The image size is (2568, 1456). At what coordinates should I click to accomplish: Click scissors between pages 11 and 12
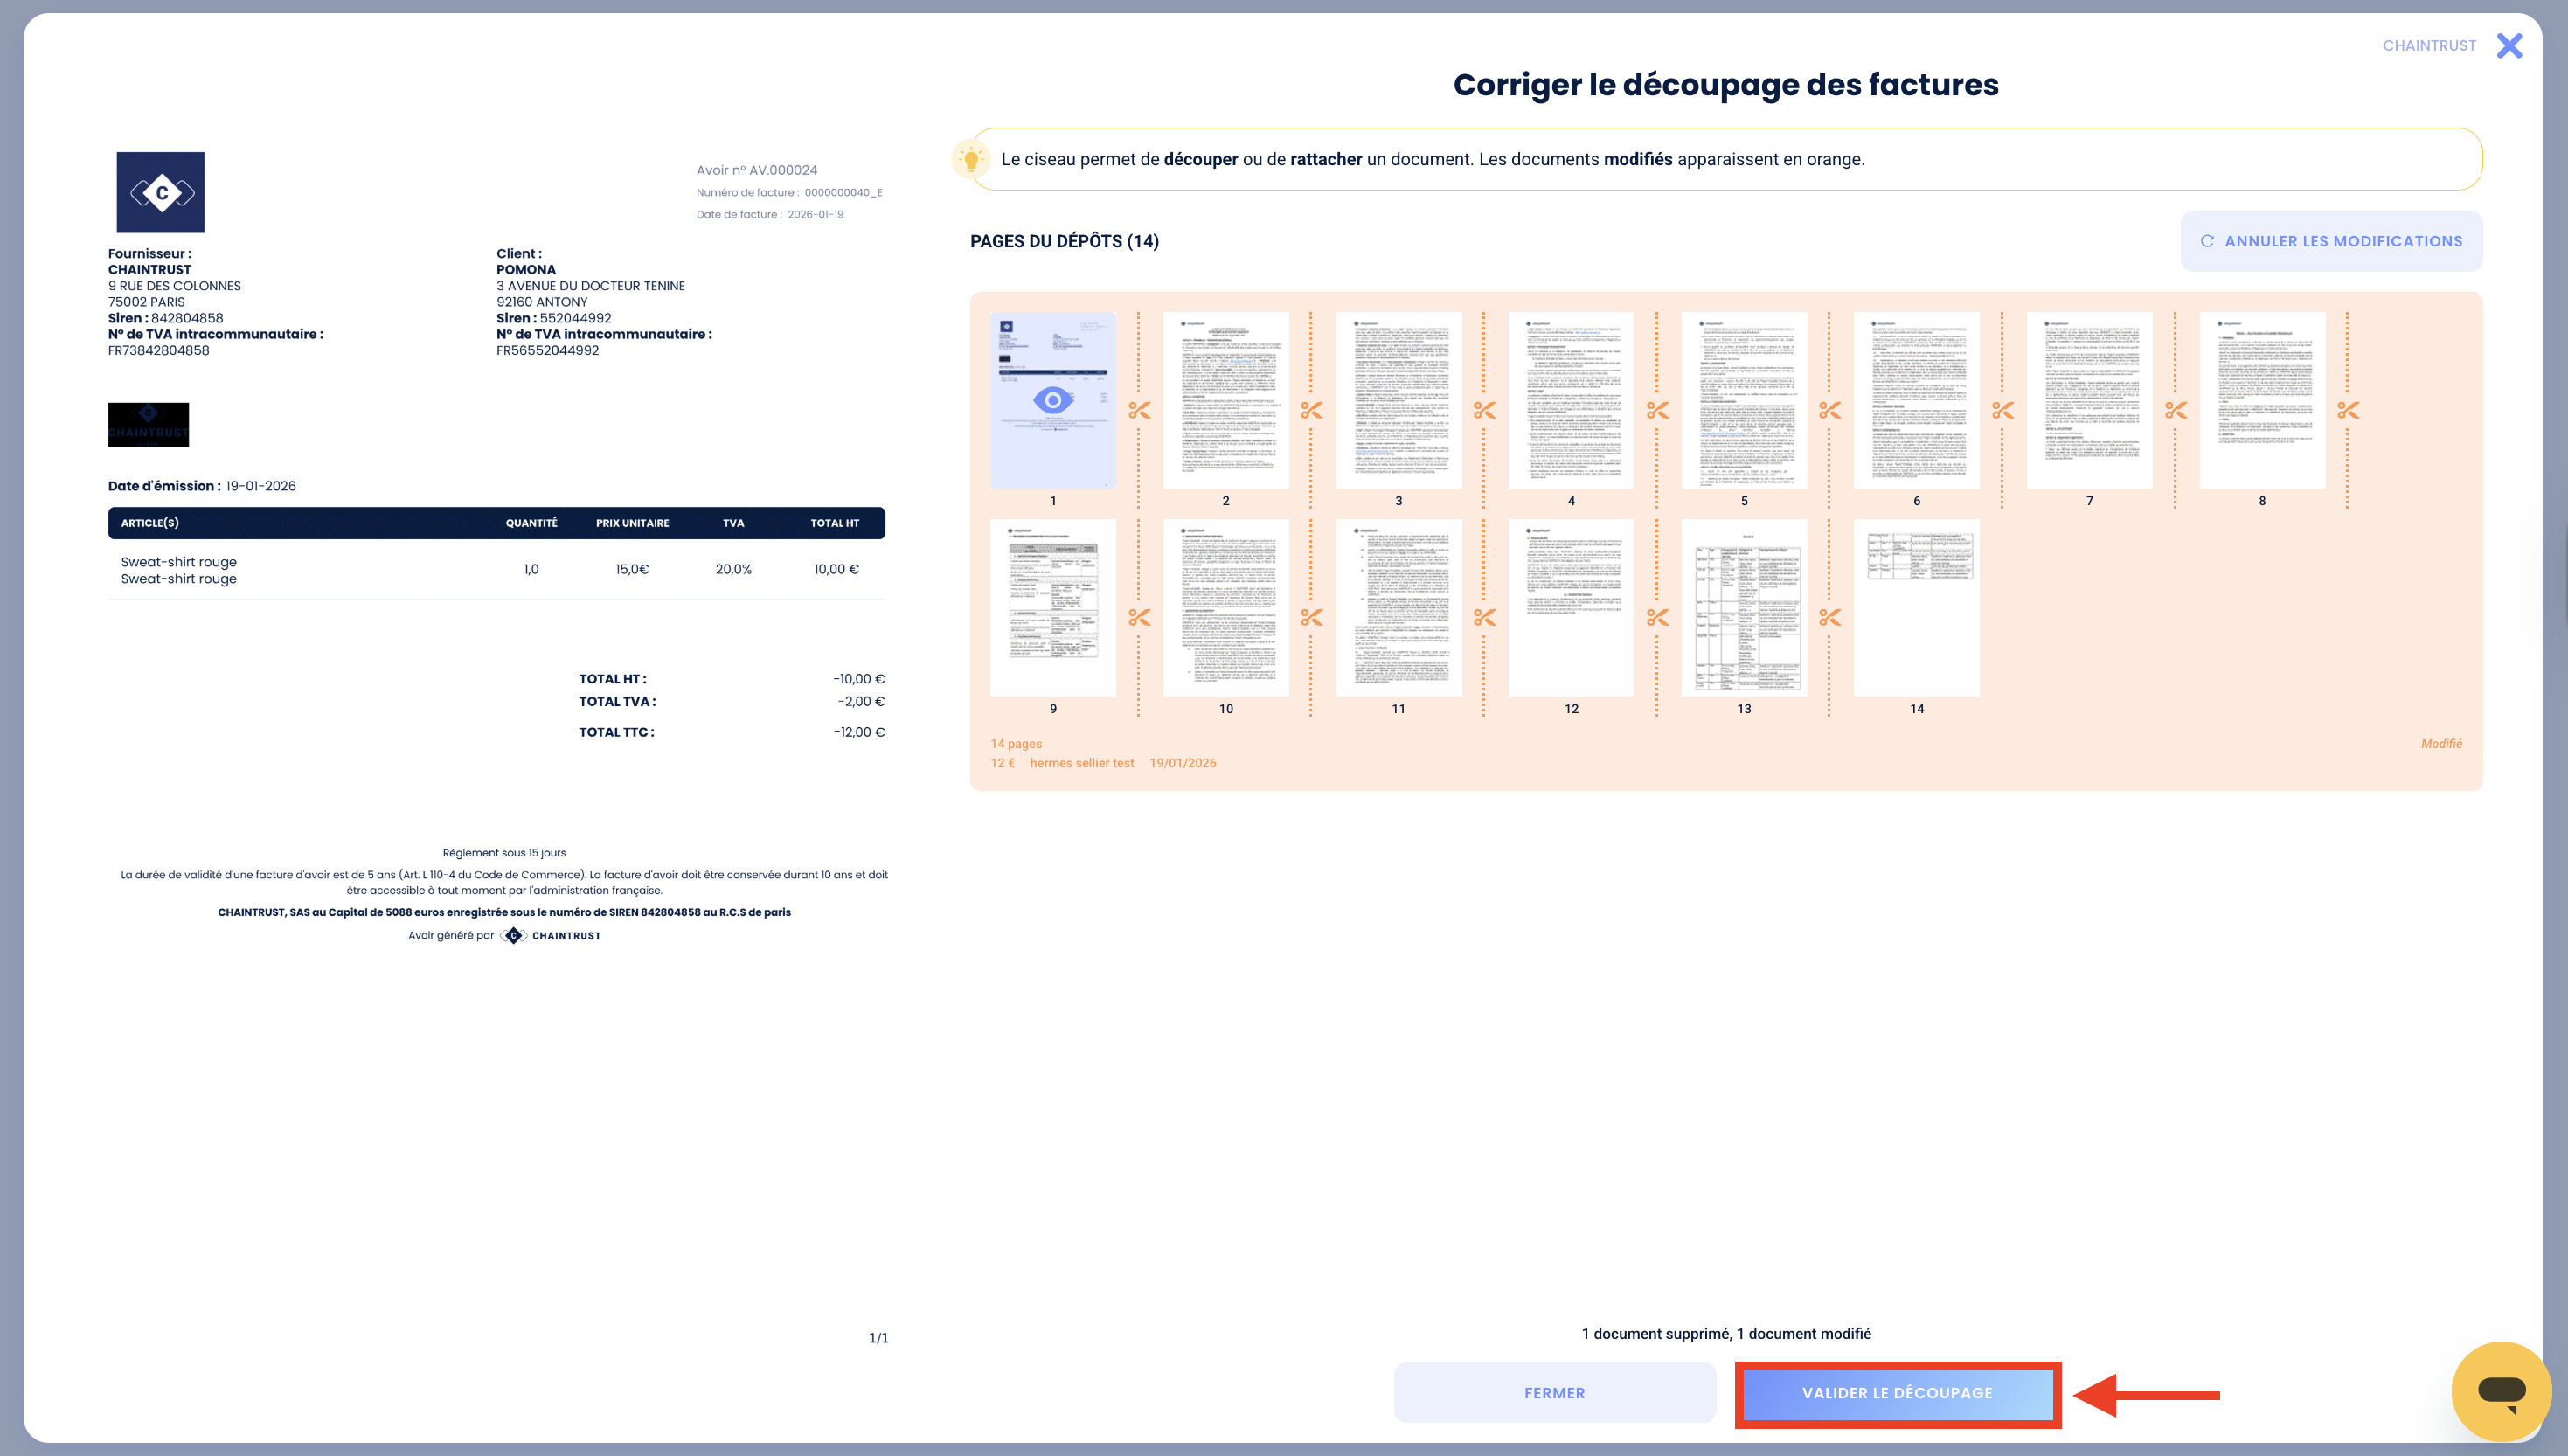coord(1484,618)
